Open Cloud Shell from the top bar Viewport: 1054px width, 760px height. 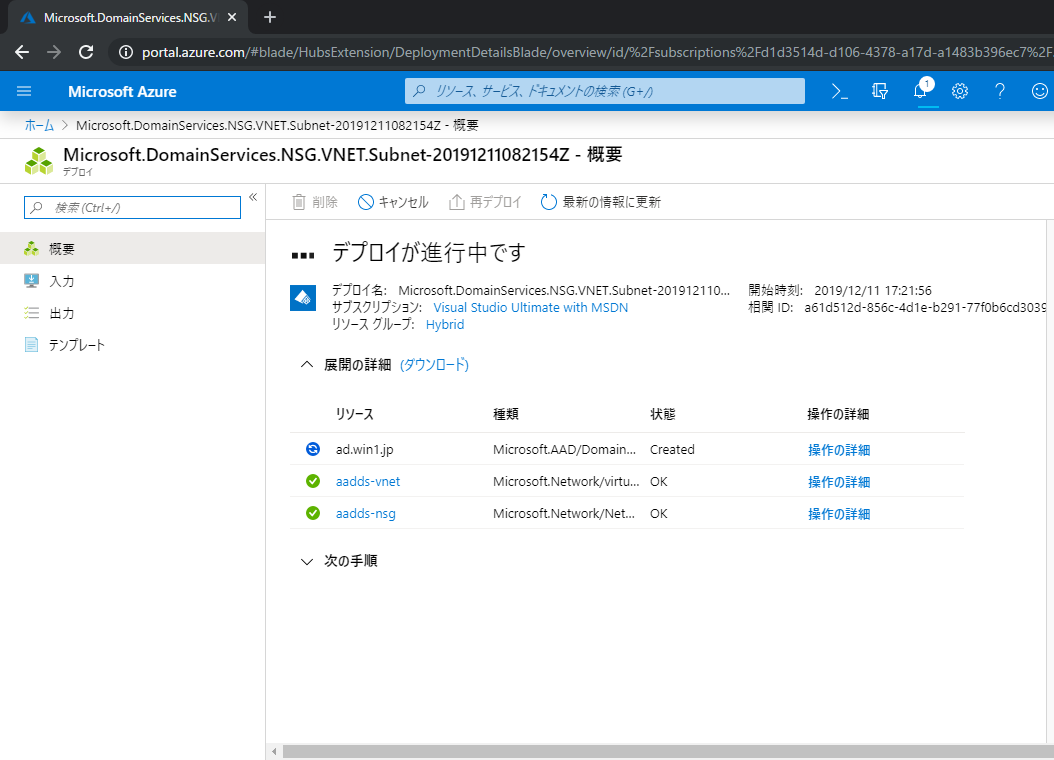tap(840, 91)
